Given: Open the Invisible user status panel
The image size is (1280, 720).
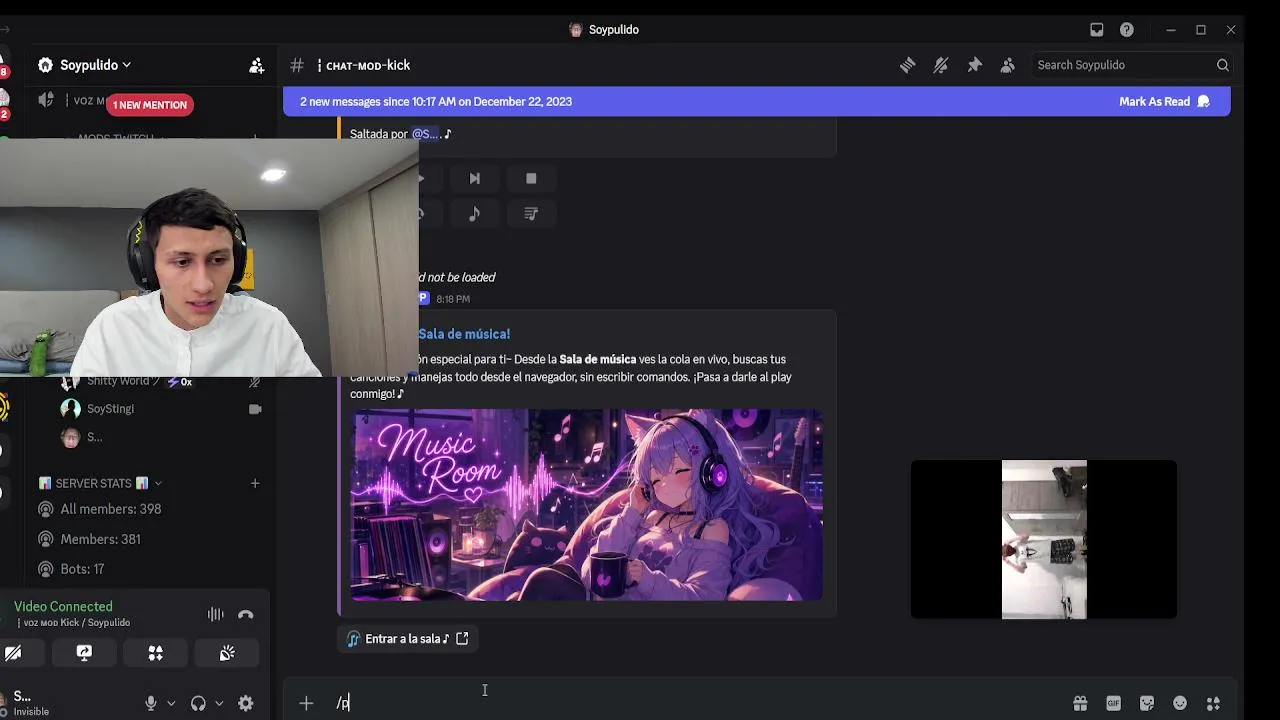Looking at the screenshot, I should [32, 703].
